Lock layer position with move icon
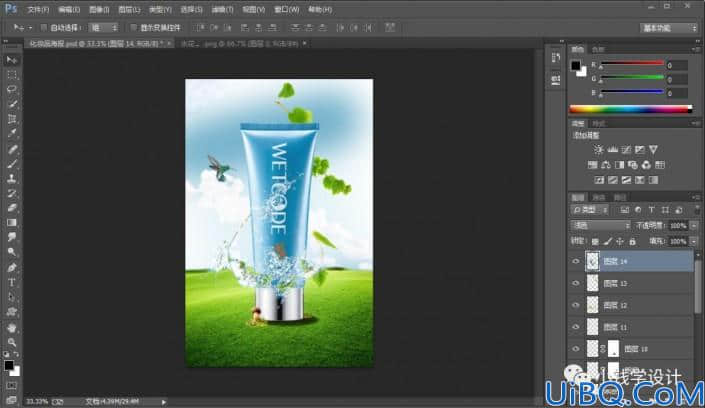 pos(620,242)
